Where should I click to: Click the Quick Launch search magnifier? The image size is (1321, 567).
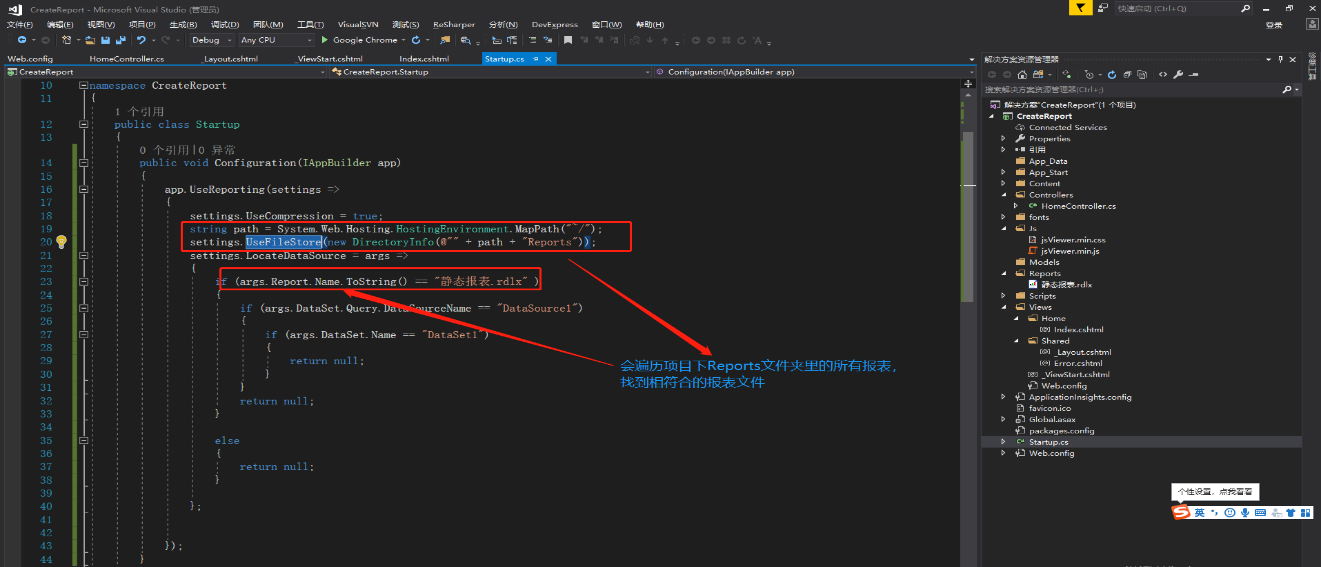tap(1245, 8)
